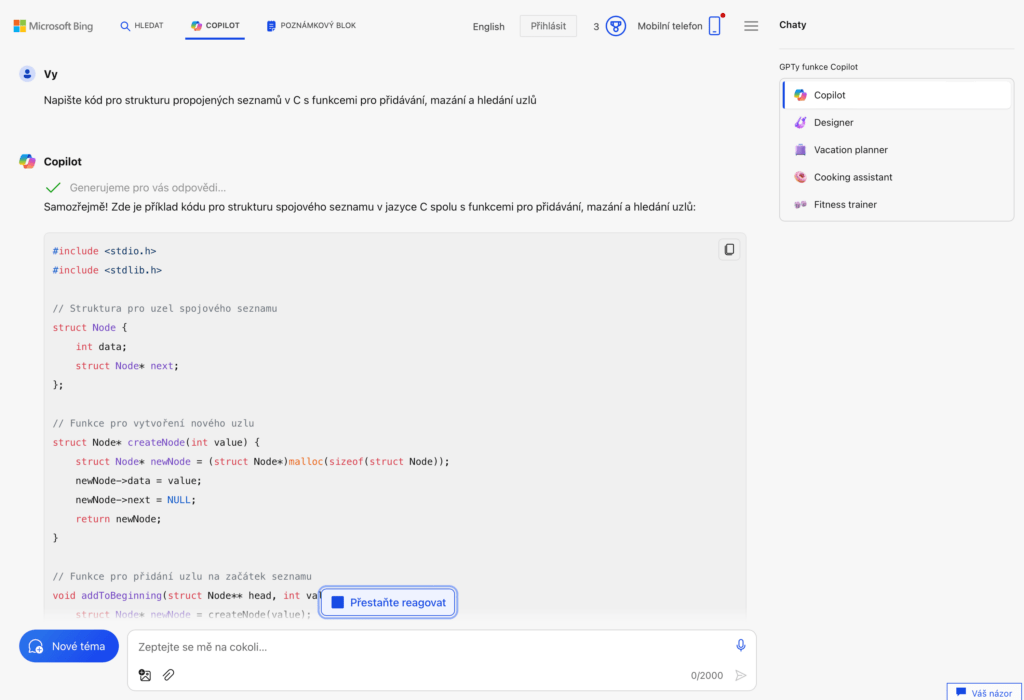Viewport: 1024px width, 700px height.
Task: Copy code with the clipboard icon
Action: click(x=729, y=249)
